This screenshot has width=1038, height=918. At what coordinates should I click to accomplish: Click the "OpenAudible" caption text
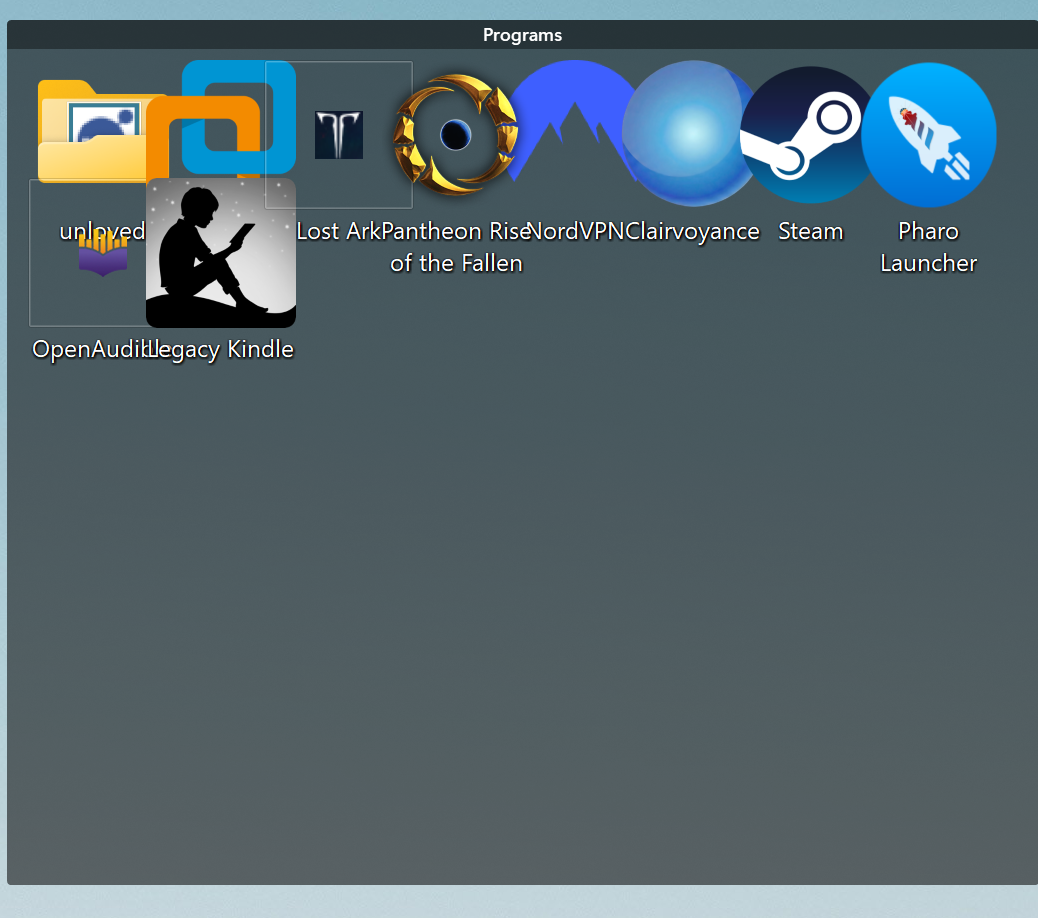coord(88,349)
